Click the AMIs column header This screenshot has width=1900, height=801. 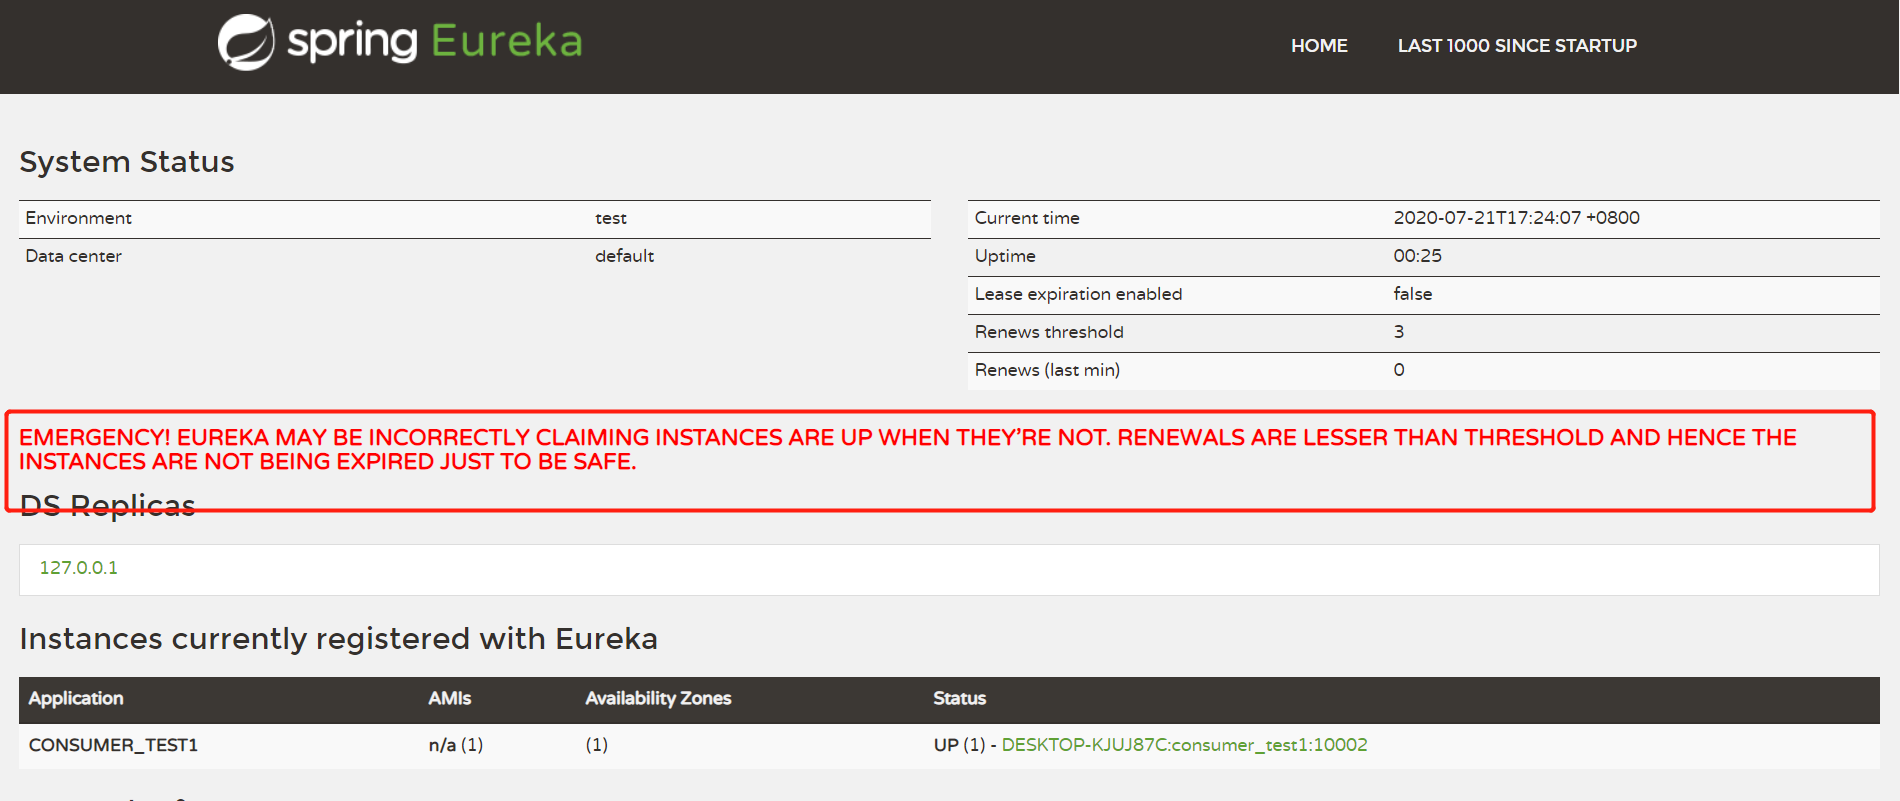[x=450, y=698]
